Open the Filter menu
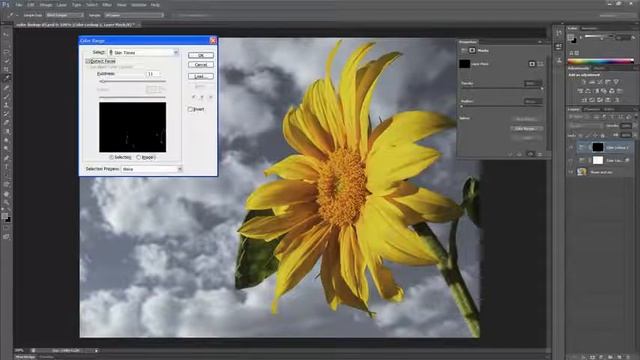This screenshot has height=360, width=640. pyautogui.click(x=107, y=5)
